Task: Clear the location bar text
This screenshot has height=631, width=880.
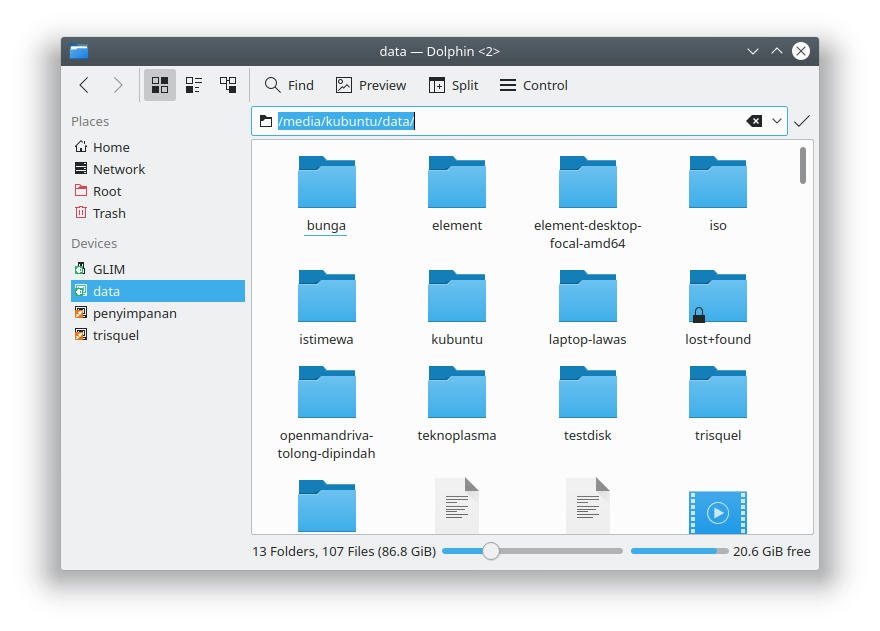Action: click(x=754, y=121)
